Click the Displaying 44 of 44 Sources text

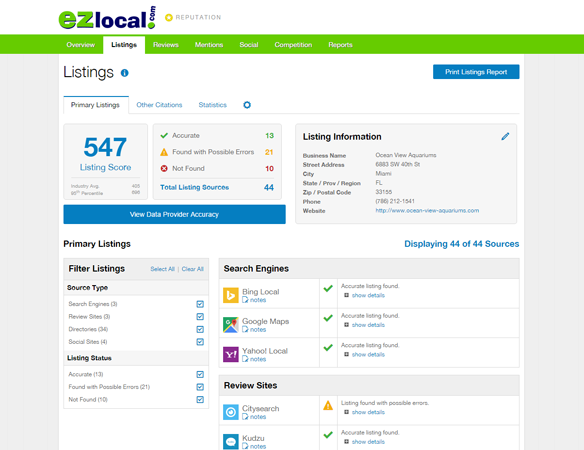[461, 244]
